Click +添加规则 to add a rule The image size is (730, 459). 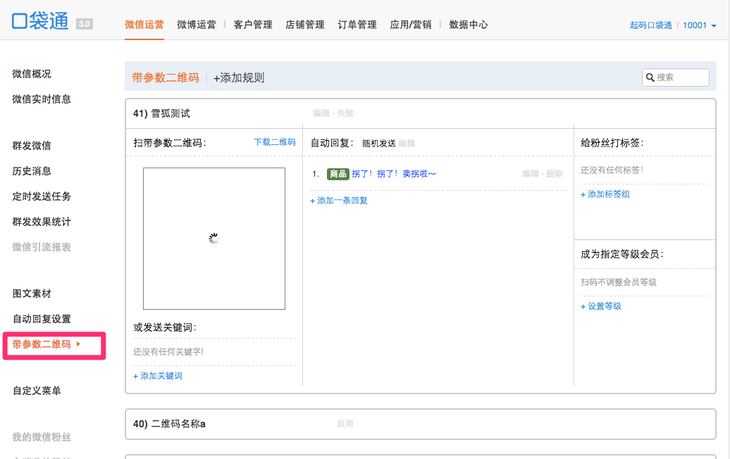pos(239,78)
